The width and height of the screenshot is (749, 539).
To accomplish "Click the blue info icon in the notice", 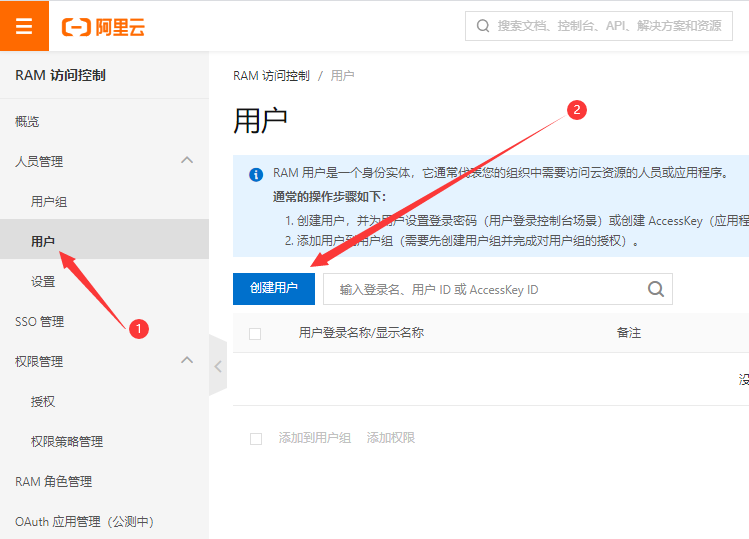I will pyautogui.click(x=256, y=174).
